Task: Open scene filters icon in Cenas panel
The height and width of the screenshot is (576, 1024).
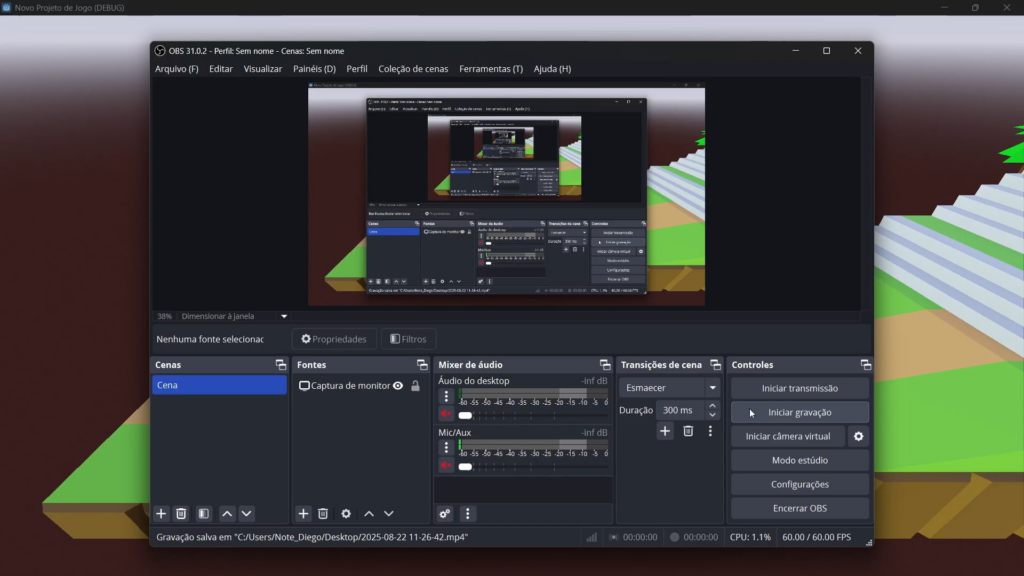Action: 204,514
